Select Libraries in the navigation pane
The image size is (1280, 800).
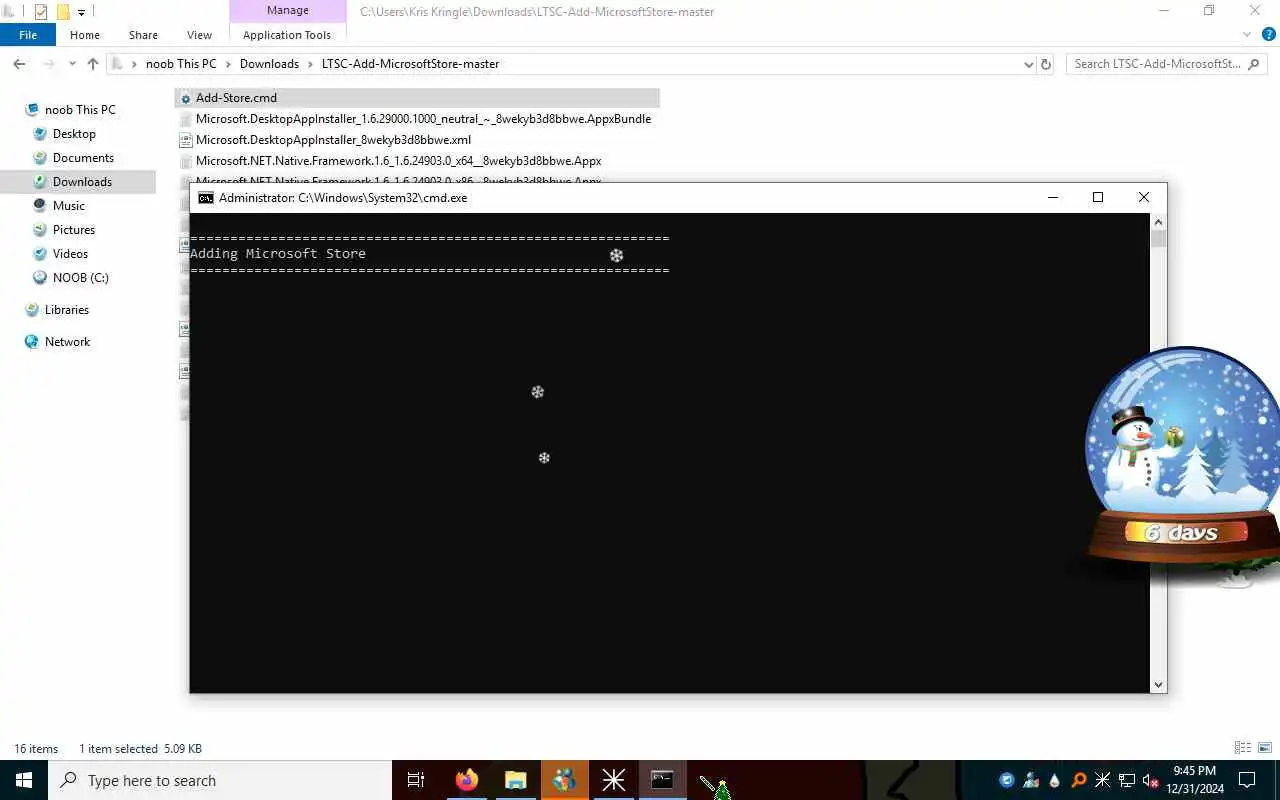tap(66, 310)
